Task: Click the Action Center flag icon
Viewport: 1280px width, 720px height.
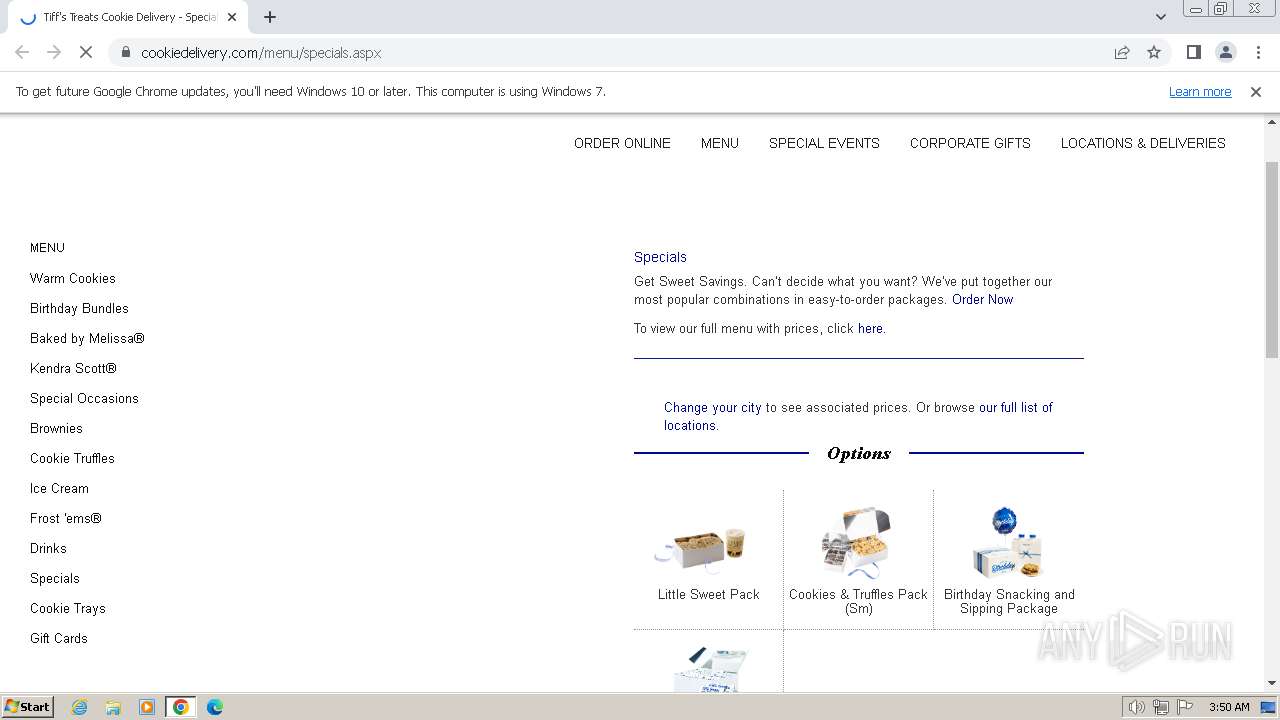Action: (x=1185, y=707)
